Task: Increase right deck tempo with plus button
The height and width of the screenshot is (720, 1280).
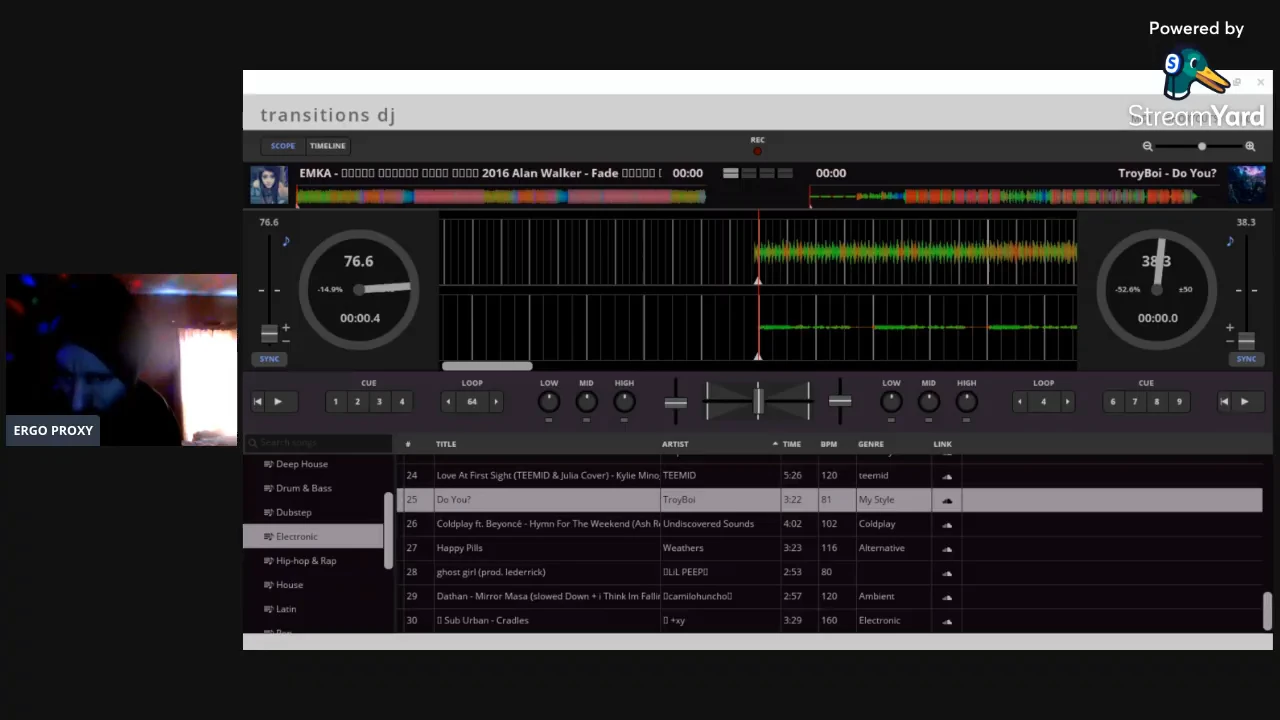Action: [1230, 328]
